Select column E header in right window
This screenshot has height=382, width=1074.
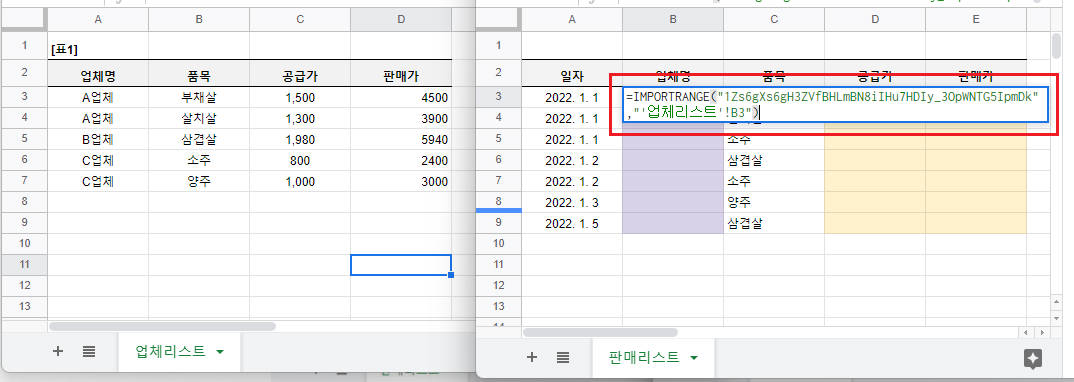pyautogui.click(x=976, y=20)
